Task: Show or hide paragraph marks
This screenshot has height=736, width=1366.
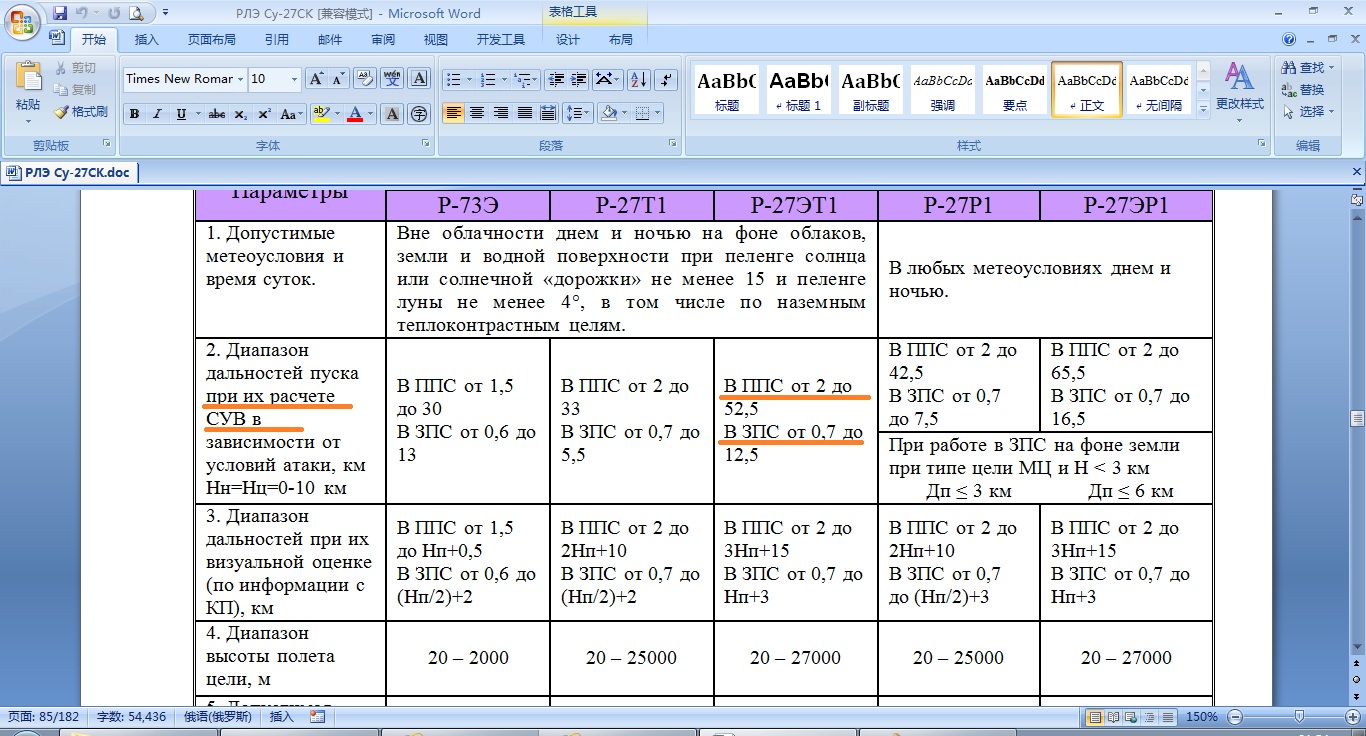Action: [x=667, y=79]
